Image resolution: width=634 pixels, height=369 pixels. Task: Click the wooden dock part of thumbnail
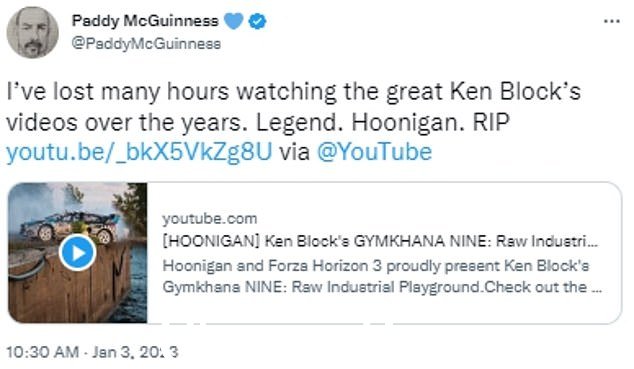pos(69,295)
